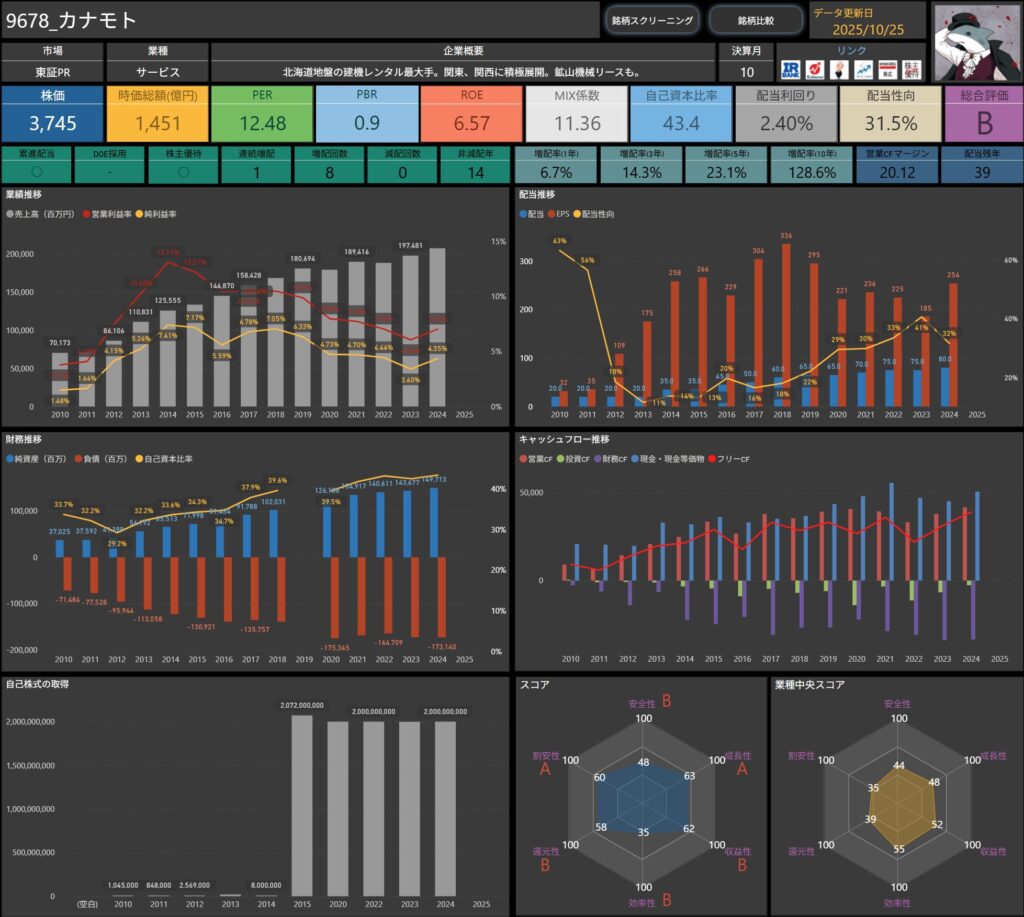Click the 銘柄比較 button
The image size is (1024, 917).
[x=755, y=20]
